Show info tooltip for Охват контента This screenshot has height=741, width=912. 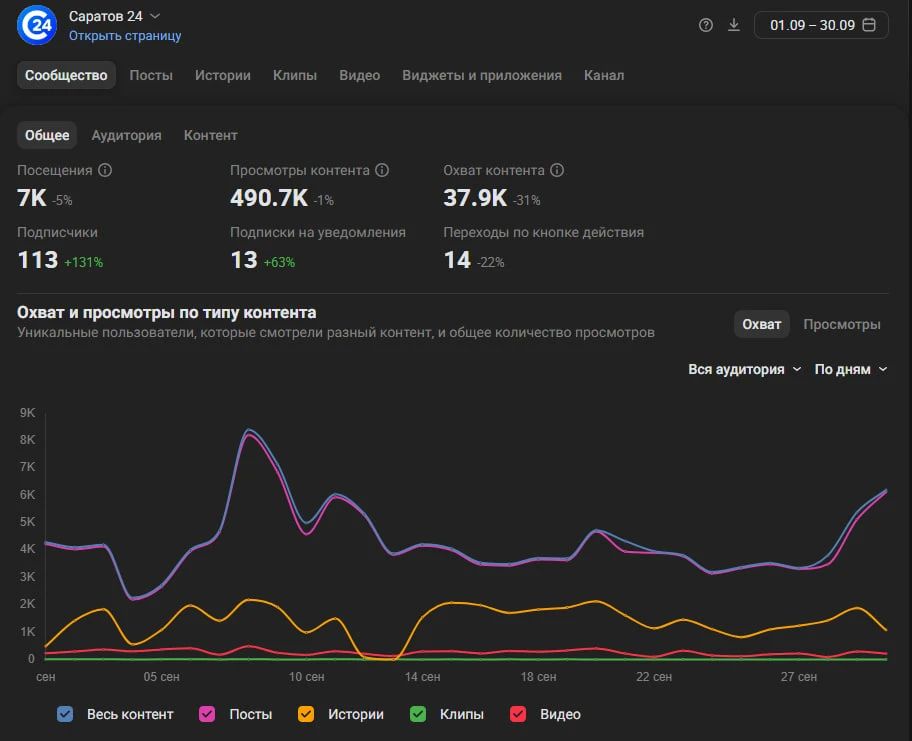pyautogui.click(x=557, y=170)
